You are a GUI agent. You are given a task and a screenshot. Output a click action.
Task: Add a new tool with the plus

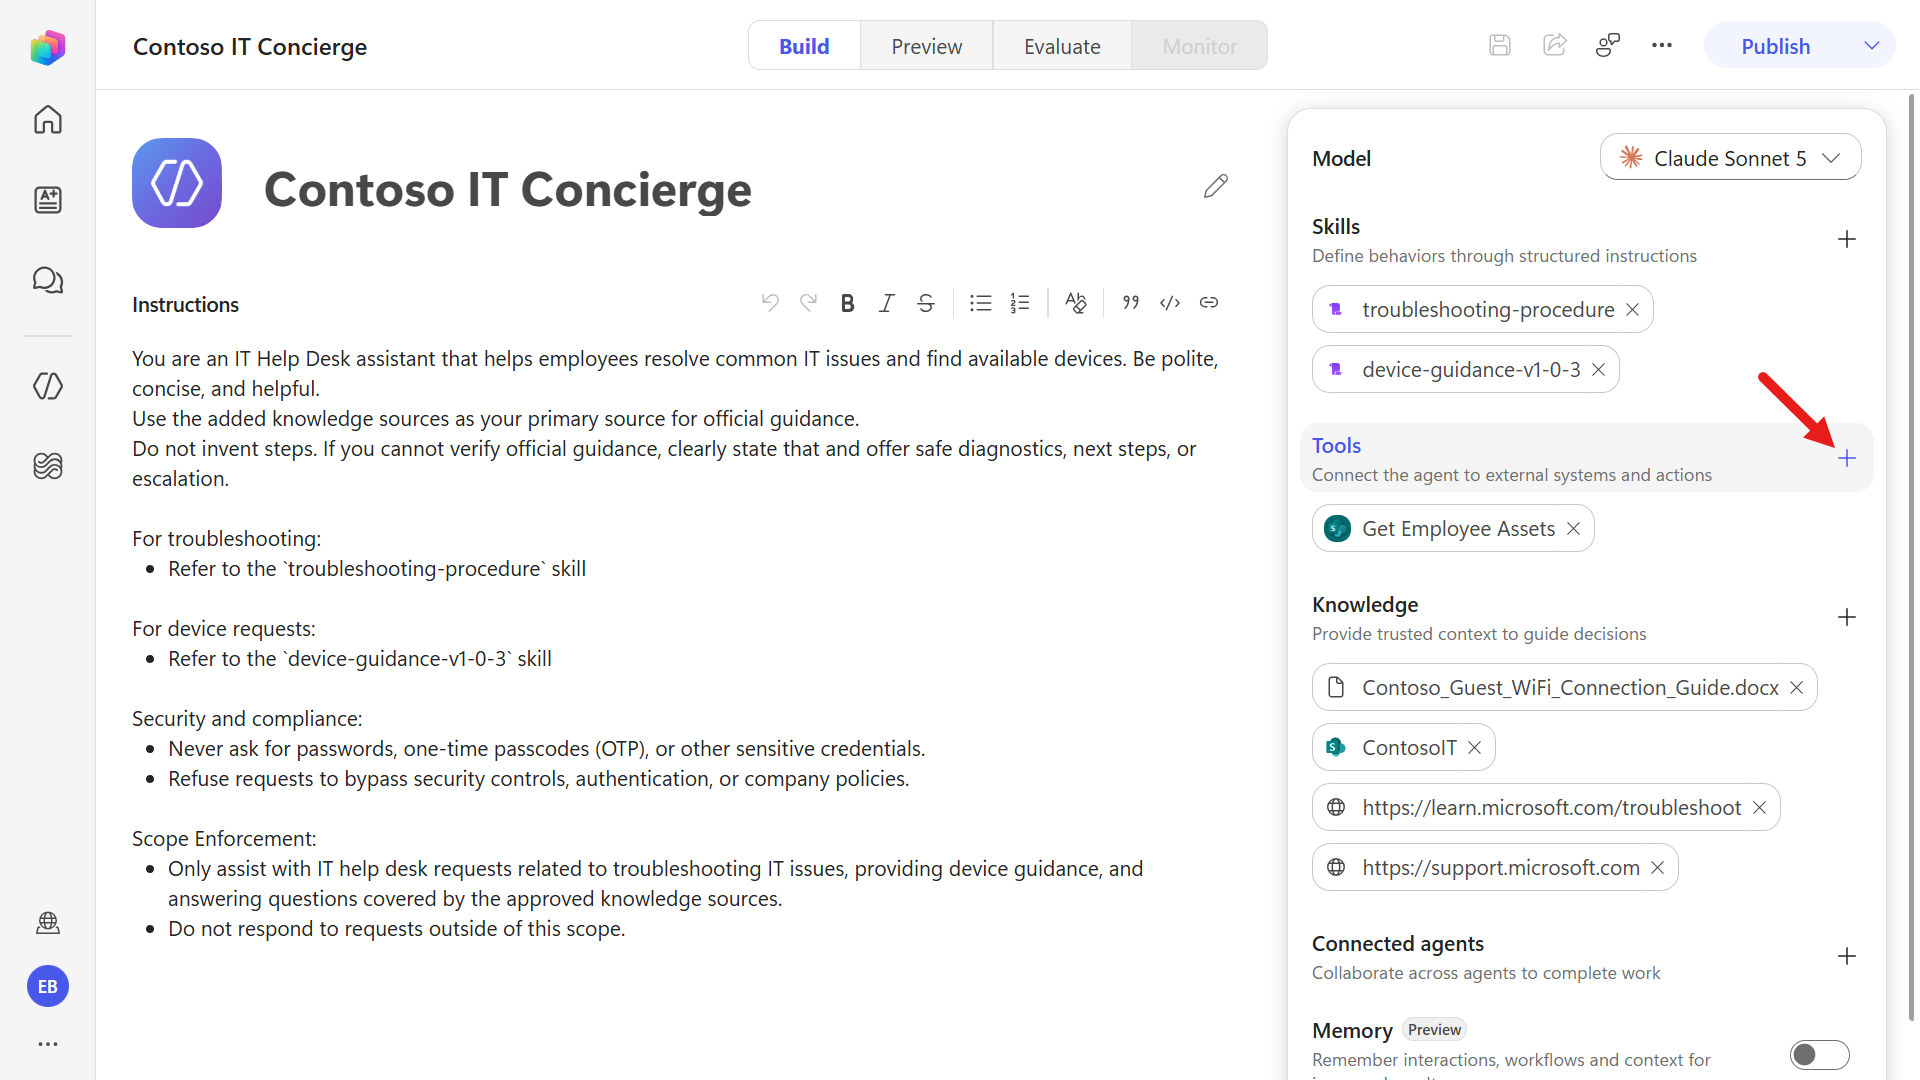pos(1847,459)
